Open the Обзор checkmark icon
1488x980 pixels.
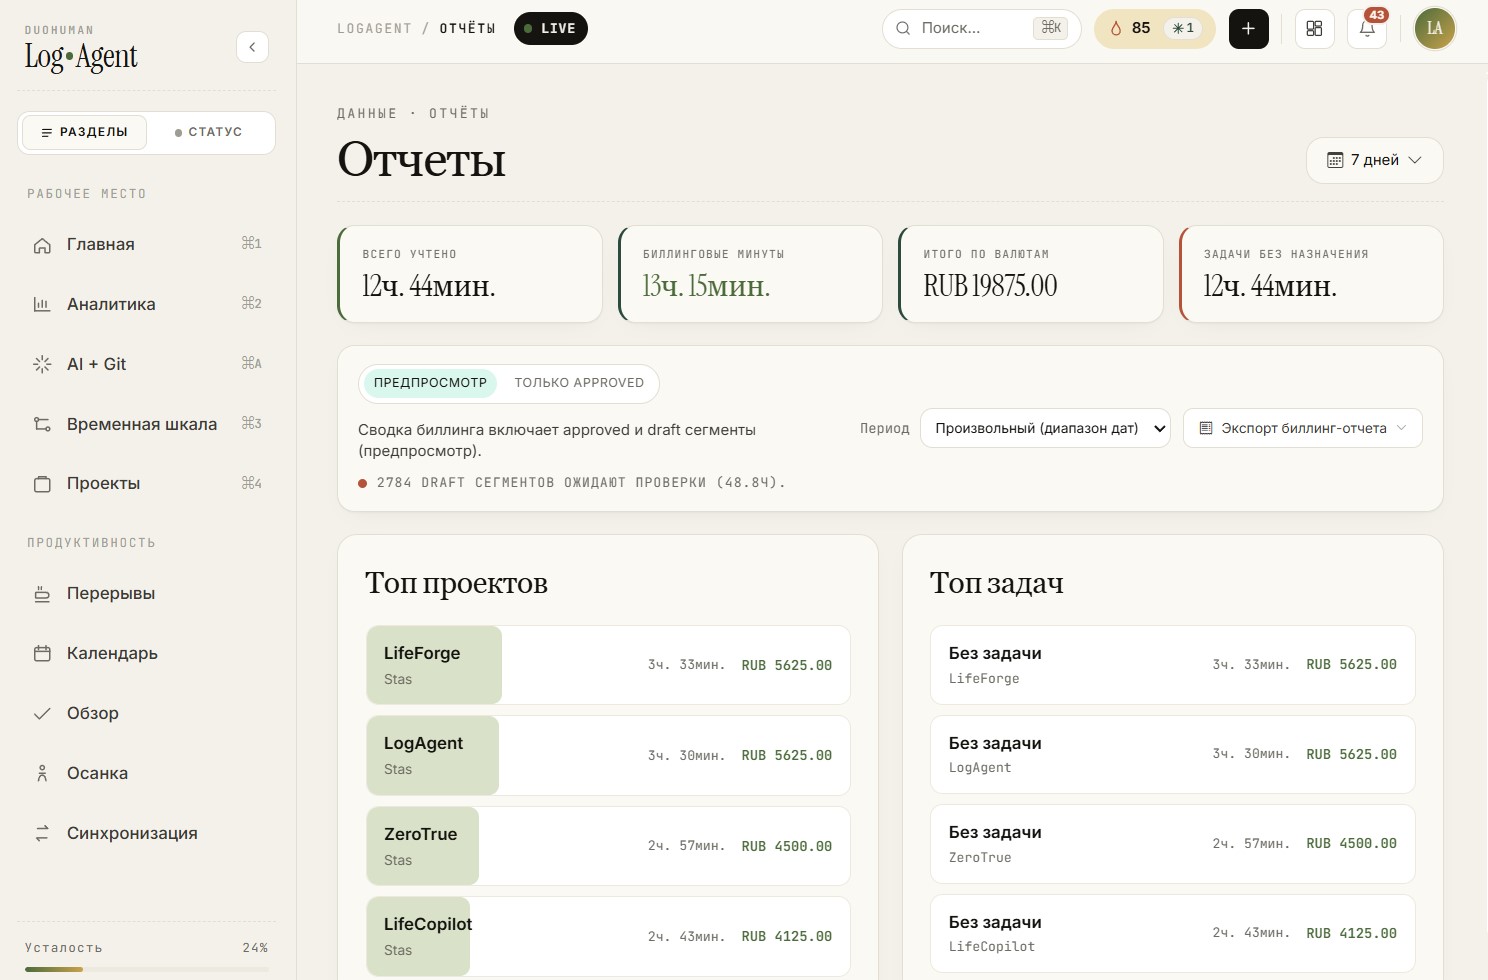(42, 714)
